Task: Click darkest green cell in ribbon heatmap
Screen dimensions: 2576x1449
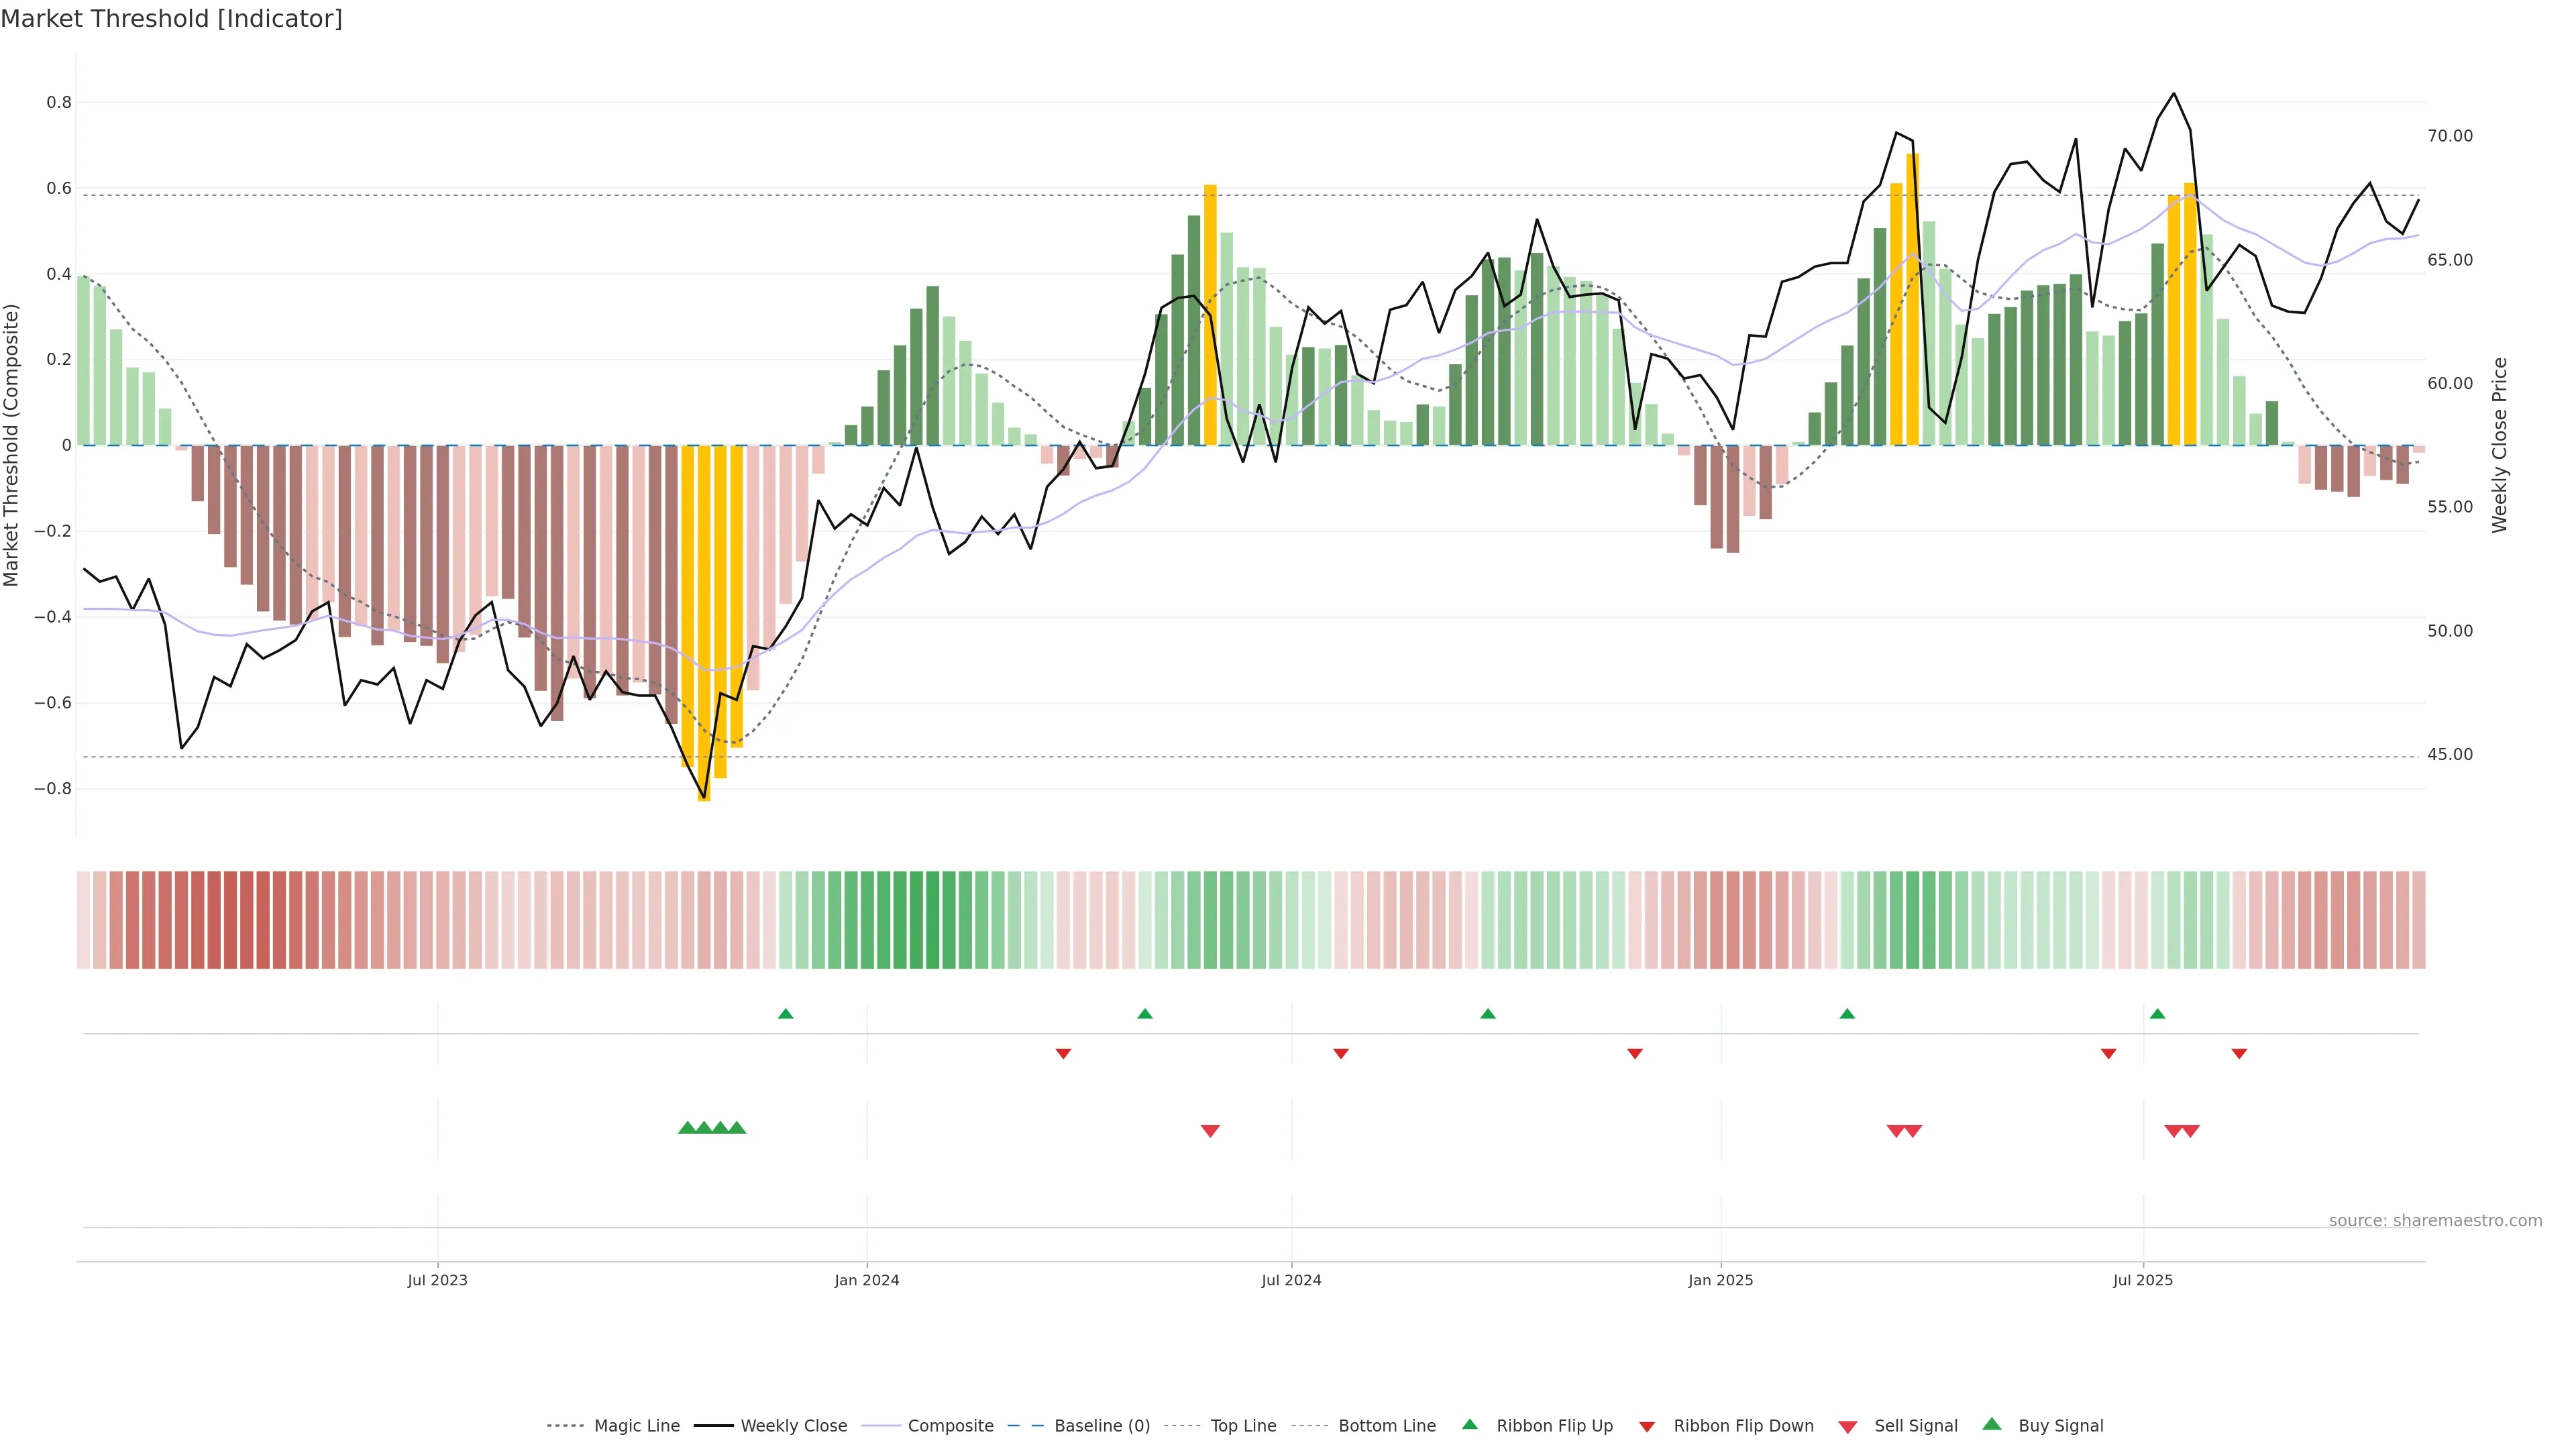Action: click(932, 920)
